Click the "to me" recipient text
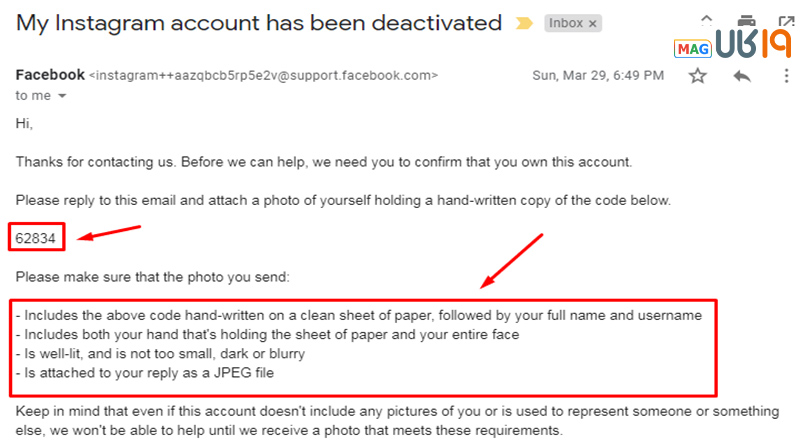This screenshot has height=444, width=800. 33,96
